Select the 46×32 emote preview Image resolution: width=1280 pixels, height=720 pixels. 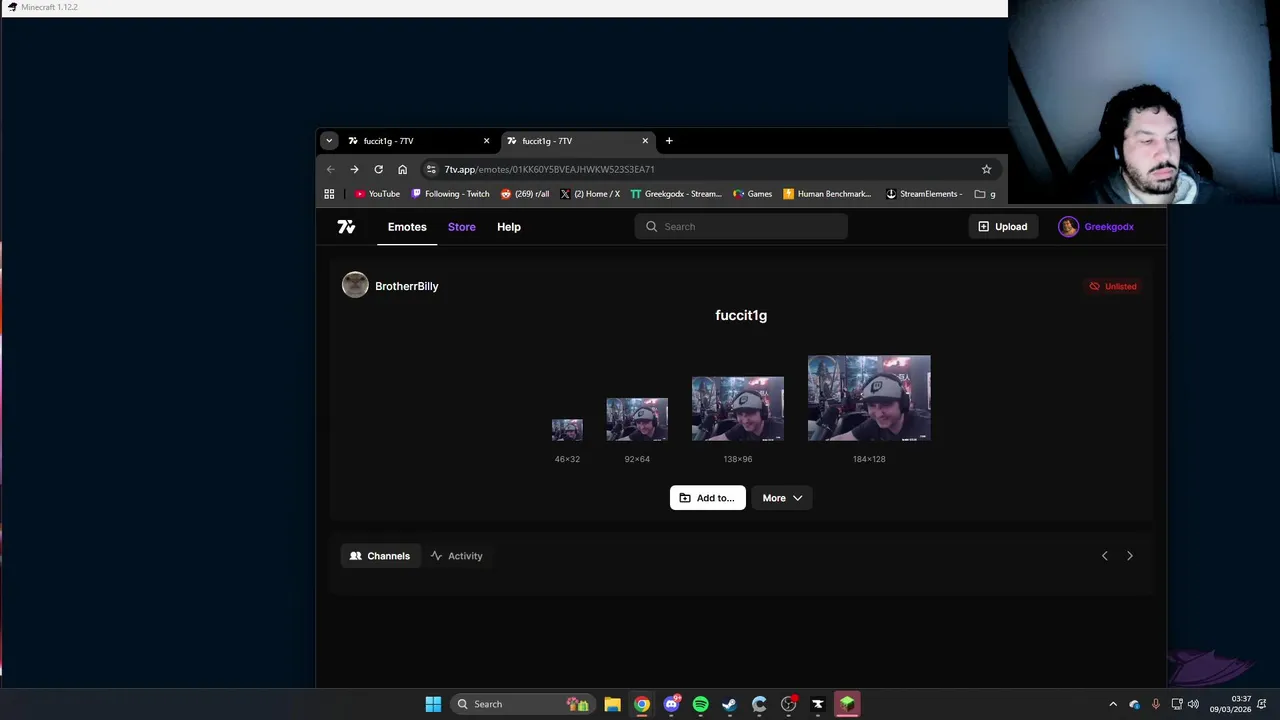(x=567, y=430)
